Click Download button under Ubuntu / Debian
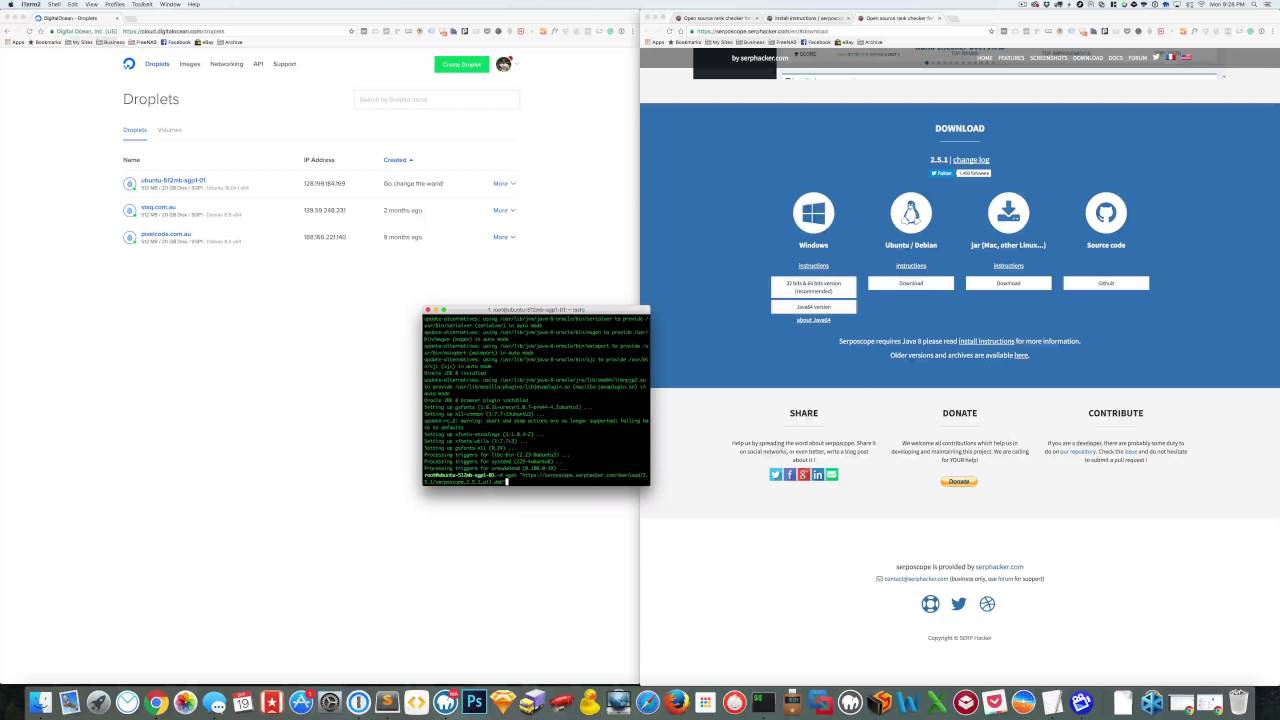 point(911,283)
